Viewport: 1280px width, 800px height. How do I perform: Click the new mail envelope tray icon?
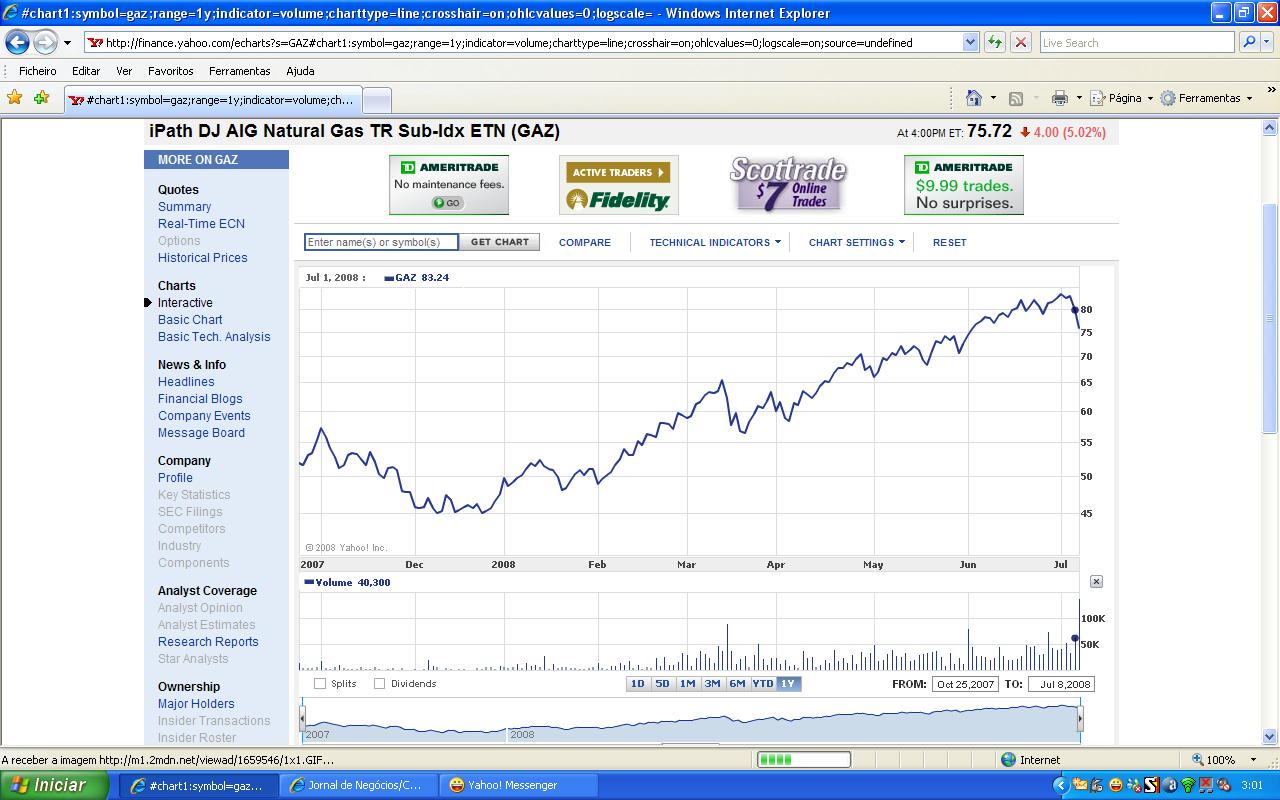1080,785
